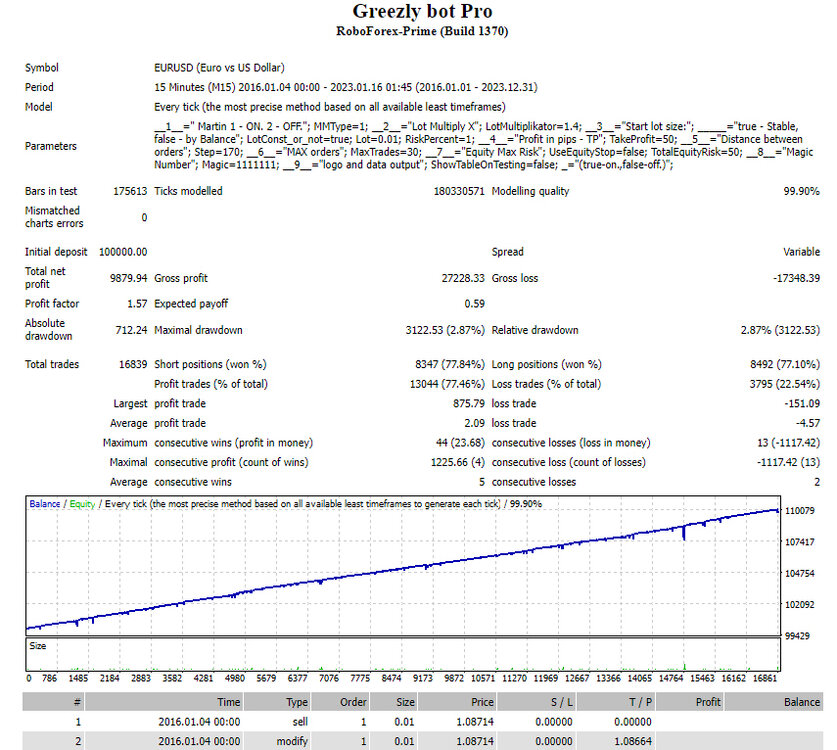The width and height of the screenshot is (837, 750).
Task: Click the long positions value 8492 (77.10%)
Action: [x=785, y=364]
